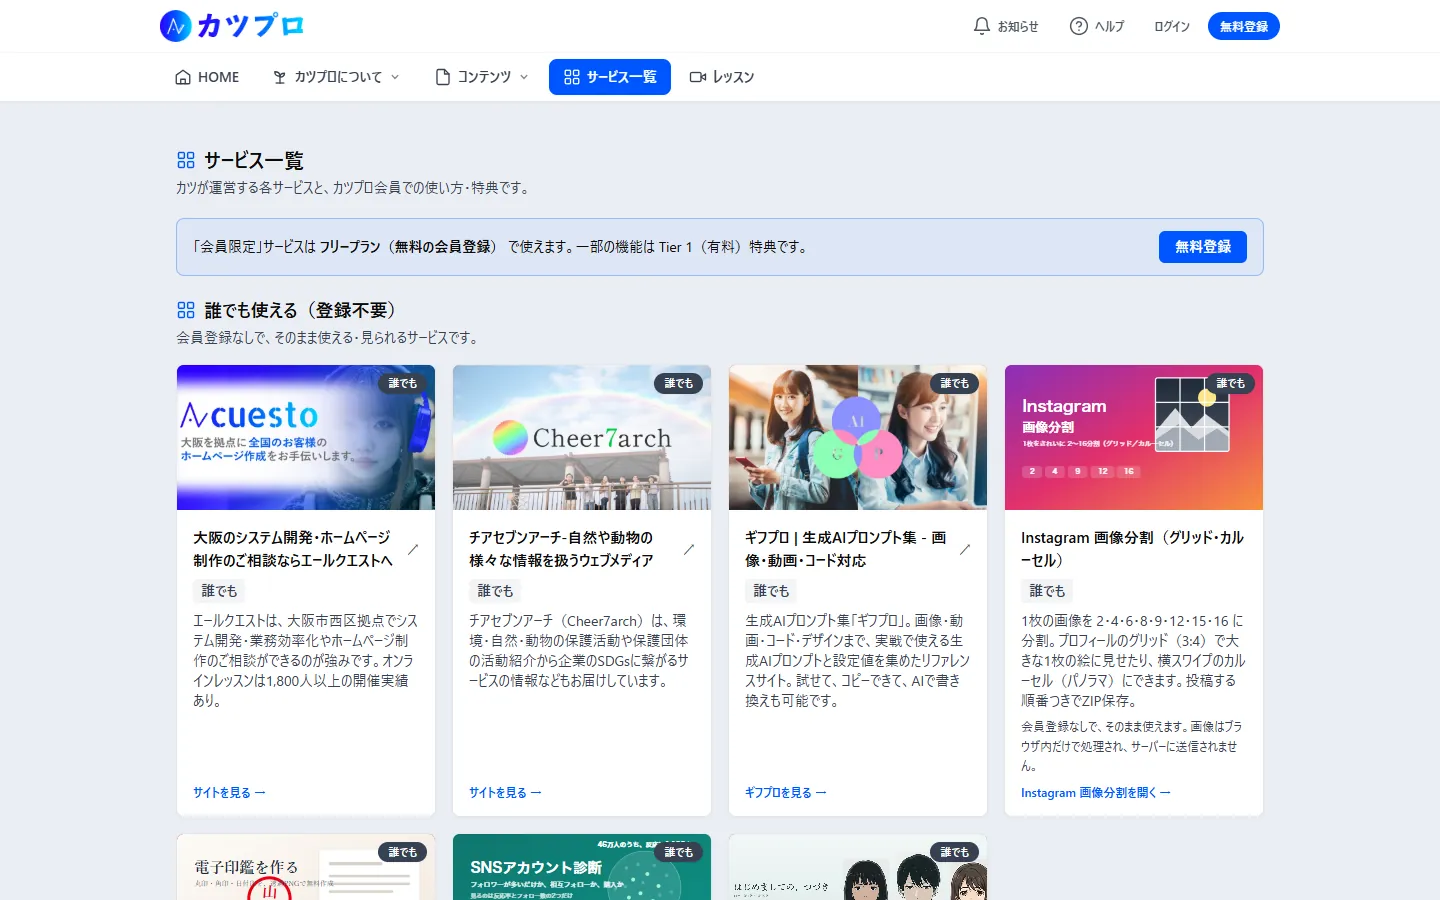This screenshot has height=900, width=1440.
Task: Click the サービス一覧 page heading
Action: tap(253, 161)
